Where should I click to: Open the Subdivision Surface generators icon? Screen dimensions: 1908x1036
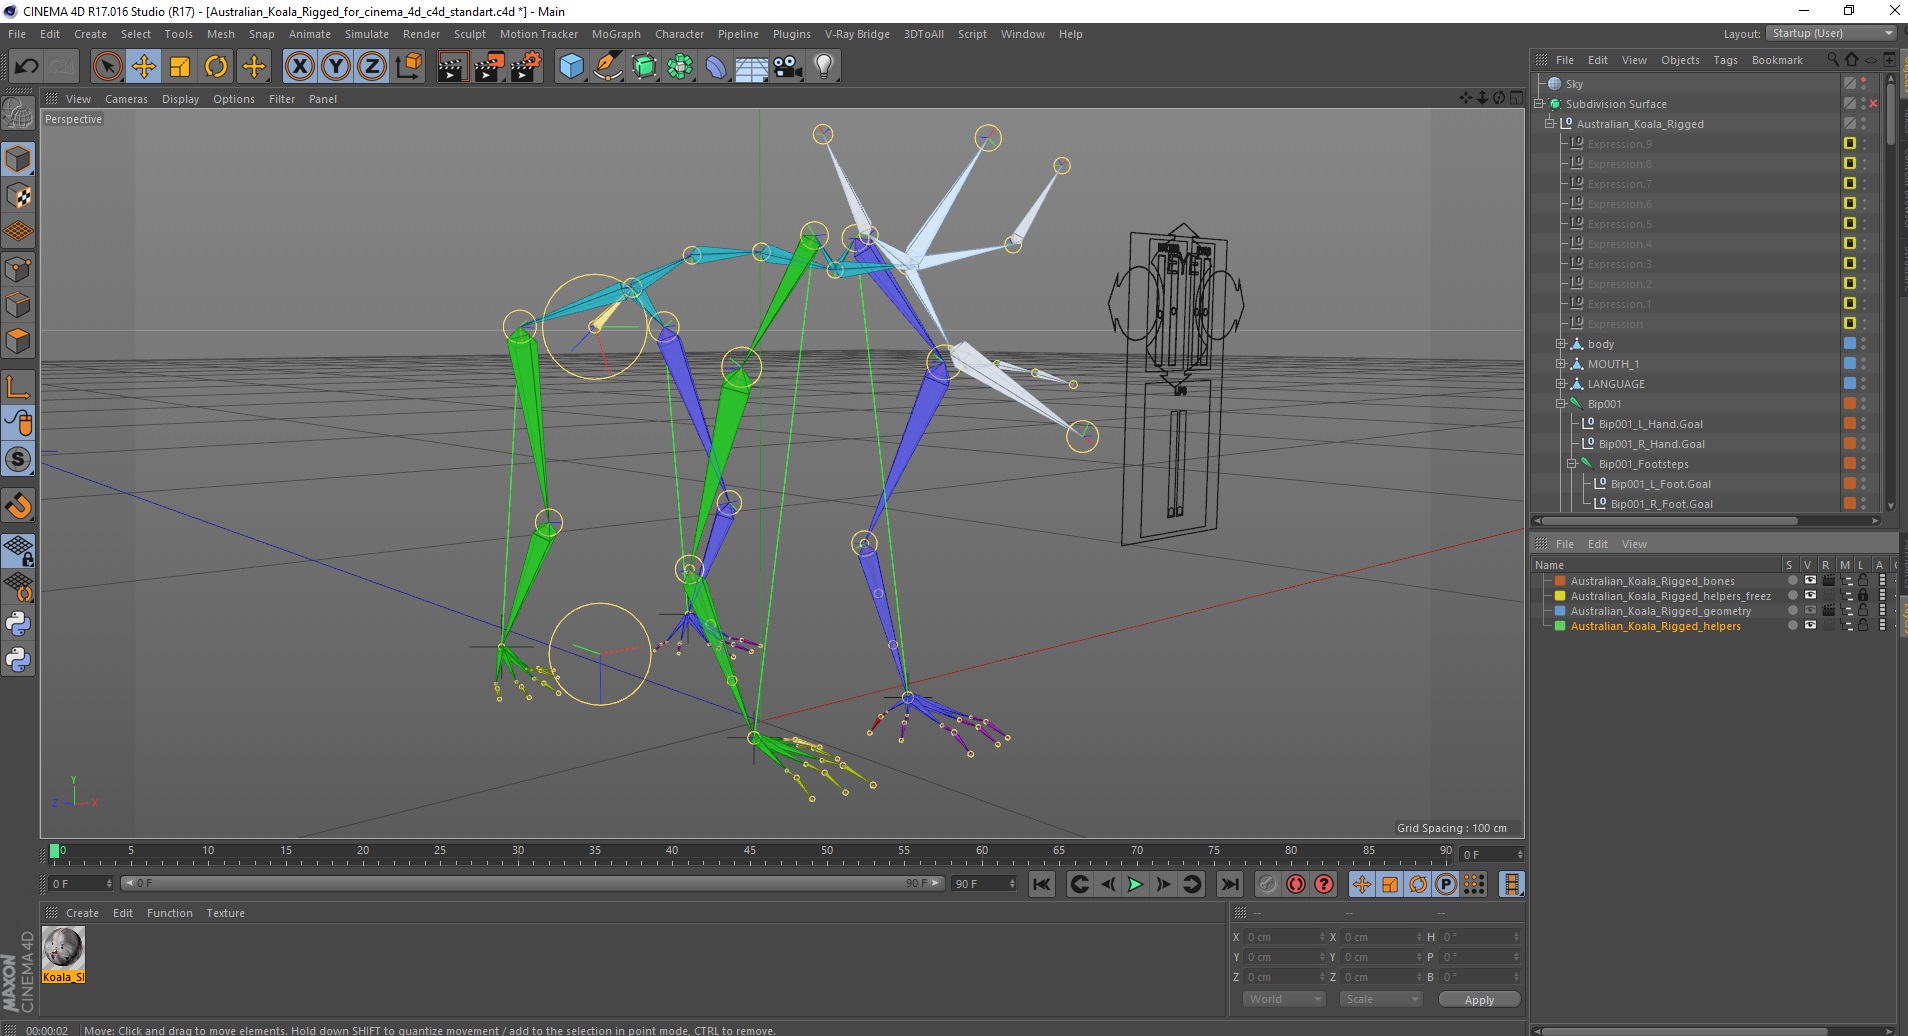click(644, 67)
